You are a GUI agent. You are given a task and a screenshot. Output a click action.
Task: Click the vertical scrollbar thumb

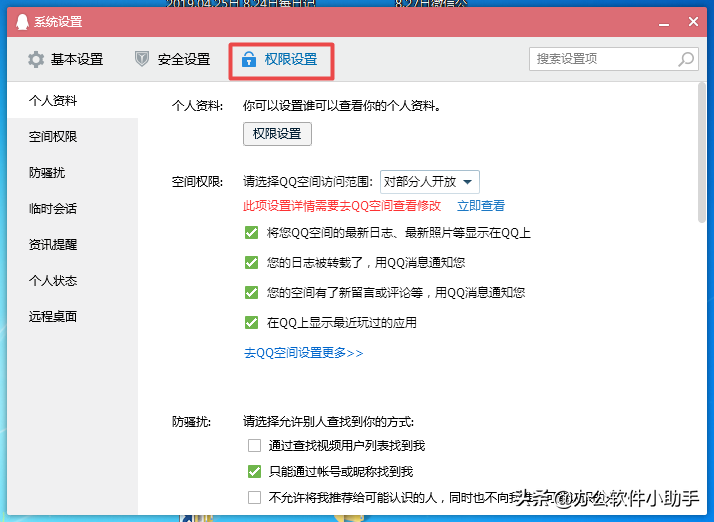(x=702, y=153)
